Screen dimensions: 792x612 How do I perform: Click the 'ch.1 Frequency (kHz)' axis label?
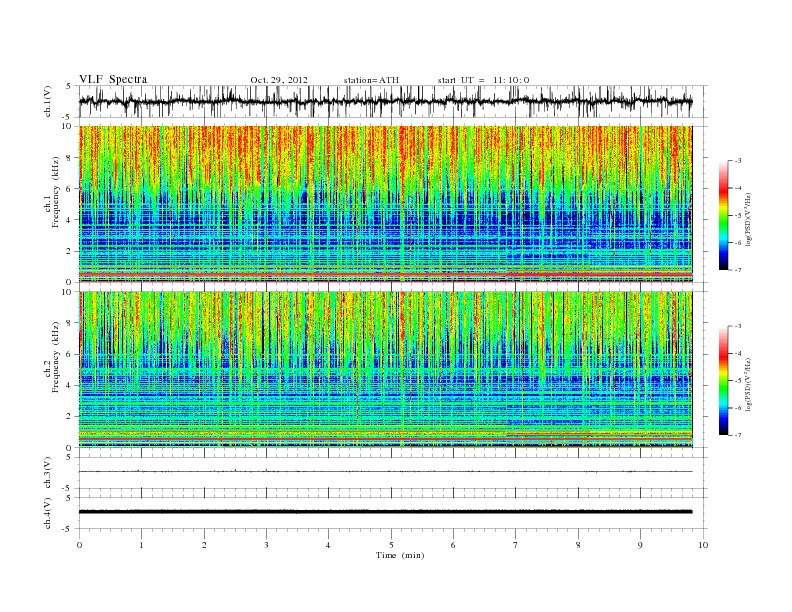[51, 194]
